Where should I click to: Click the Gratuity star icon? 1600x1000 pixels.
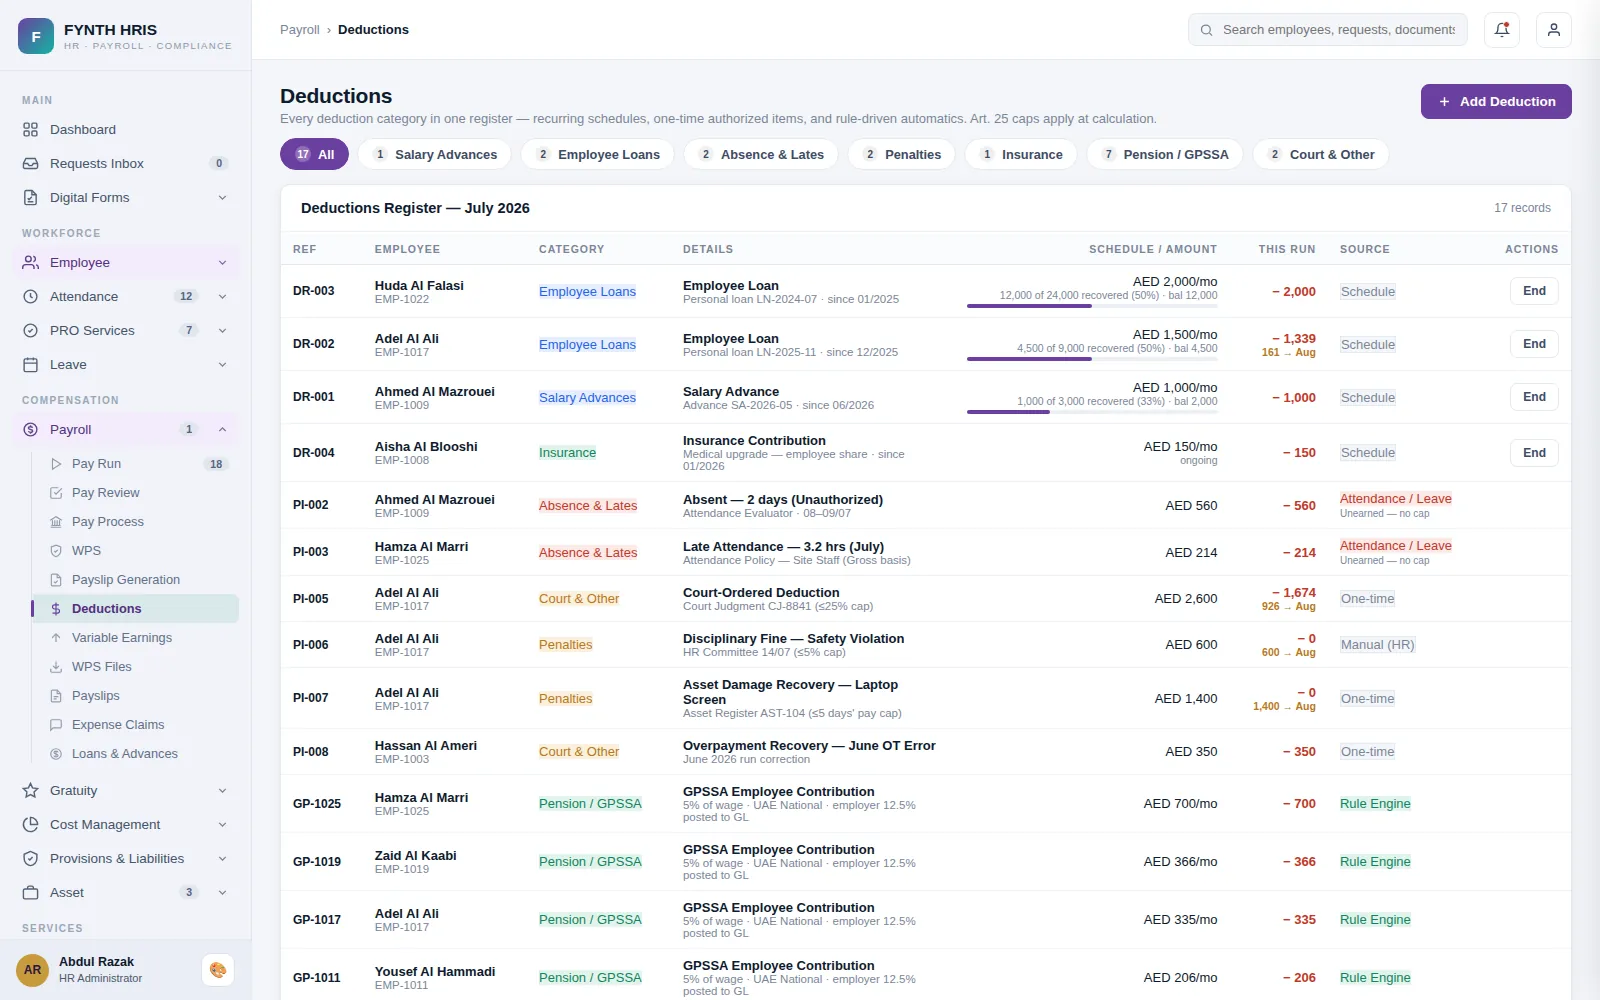[31, 791]
